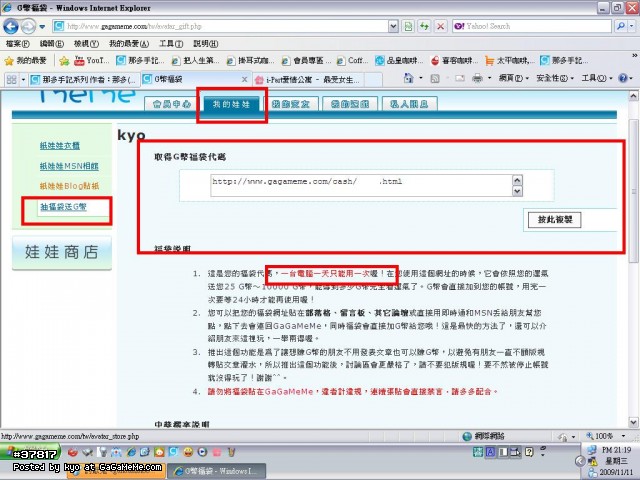This screenshot has height=480, width=640.
Task: Open the tab list dropdown arrow
Action: 23,79
